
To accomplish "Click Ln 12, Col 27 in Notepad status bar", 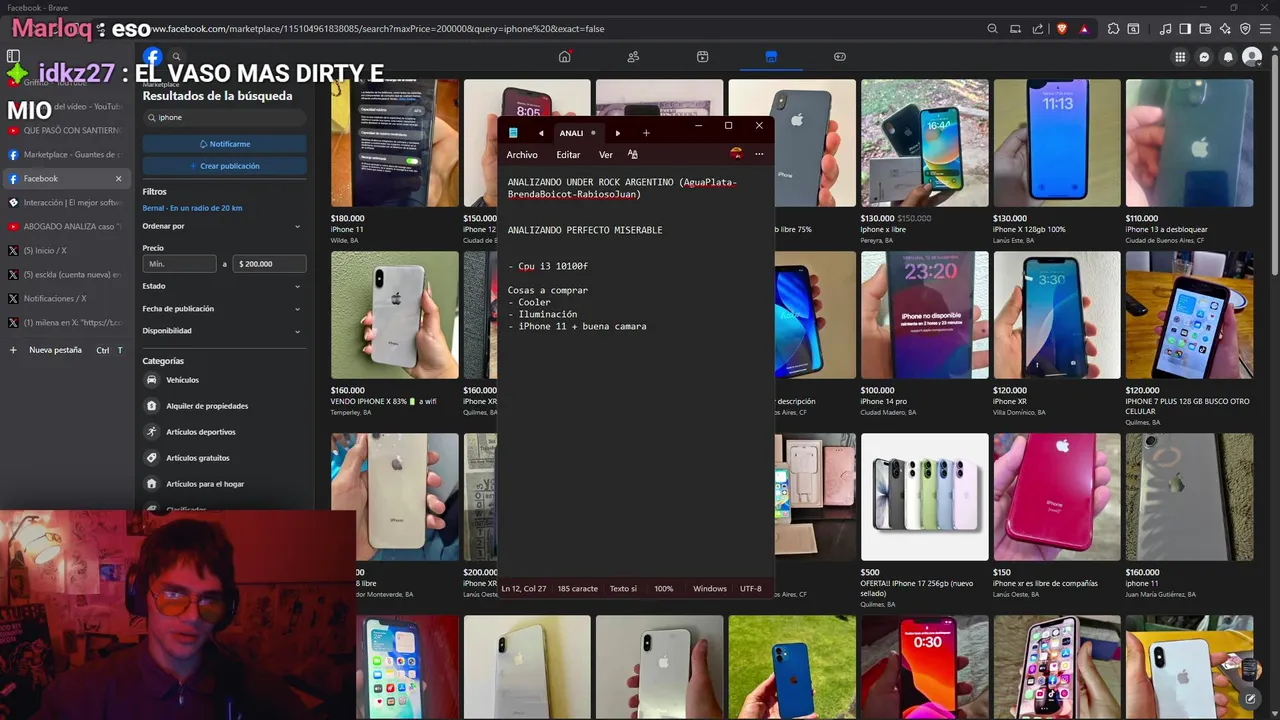I will point(523,589).
